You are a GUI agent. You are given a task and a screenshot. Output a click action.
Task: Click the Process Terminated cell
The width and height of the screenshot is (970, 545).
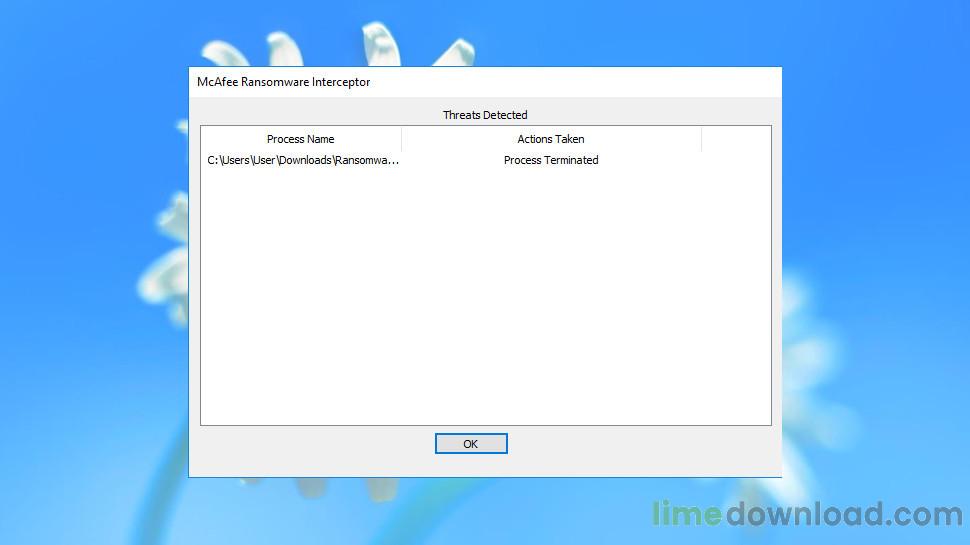[x=551, y=160]
